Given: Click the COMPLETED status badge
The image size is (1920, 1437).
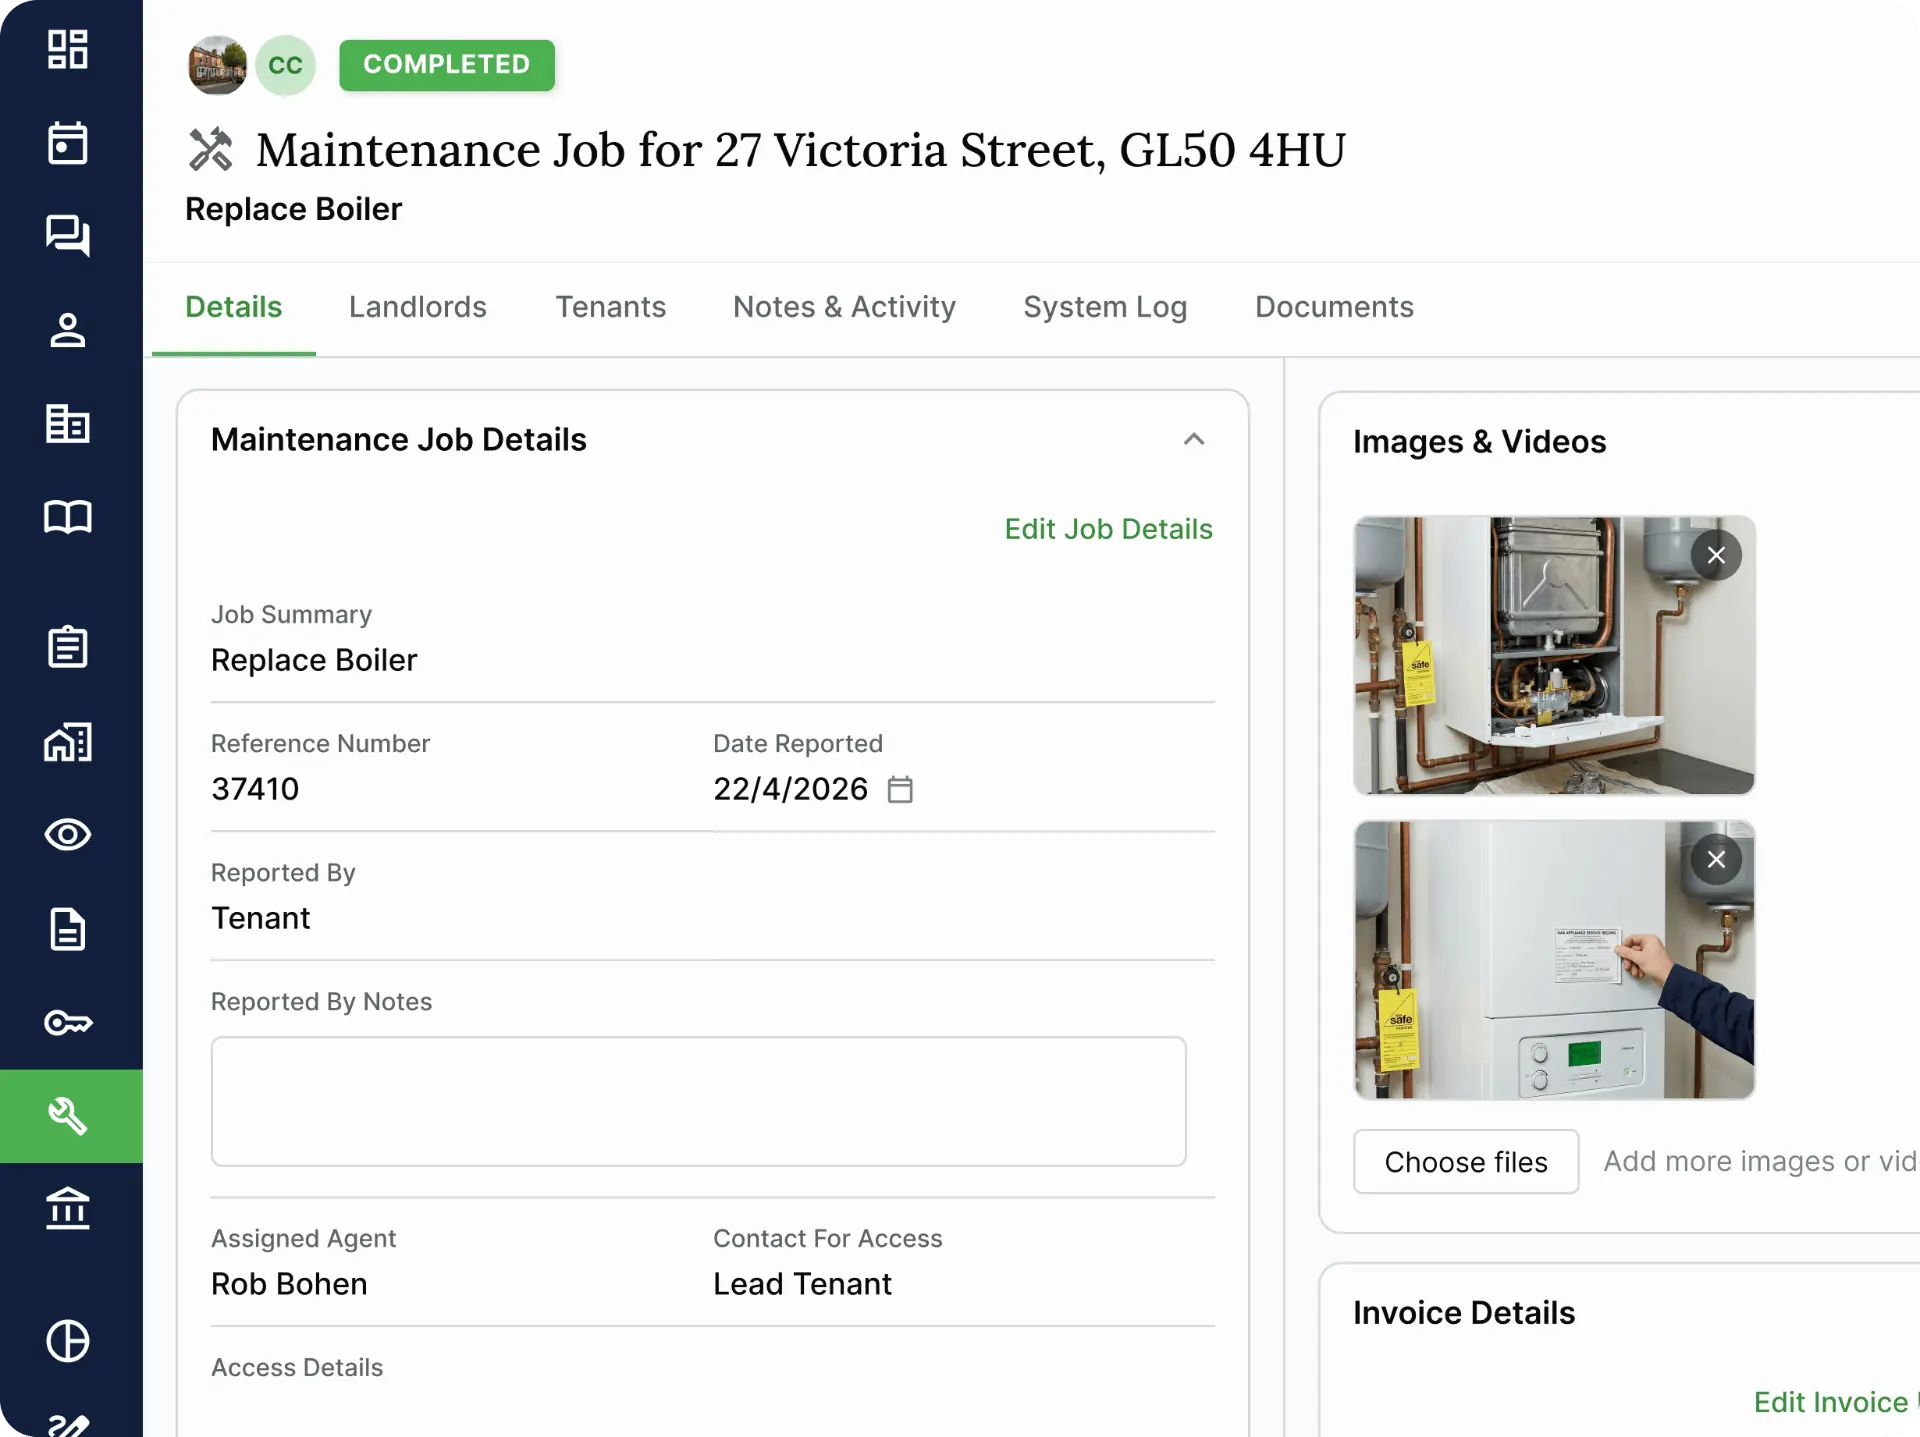Looking at the screenshot, I should 447,65.
